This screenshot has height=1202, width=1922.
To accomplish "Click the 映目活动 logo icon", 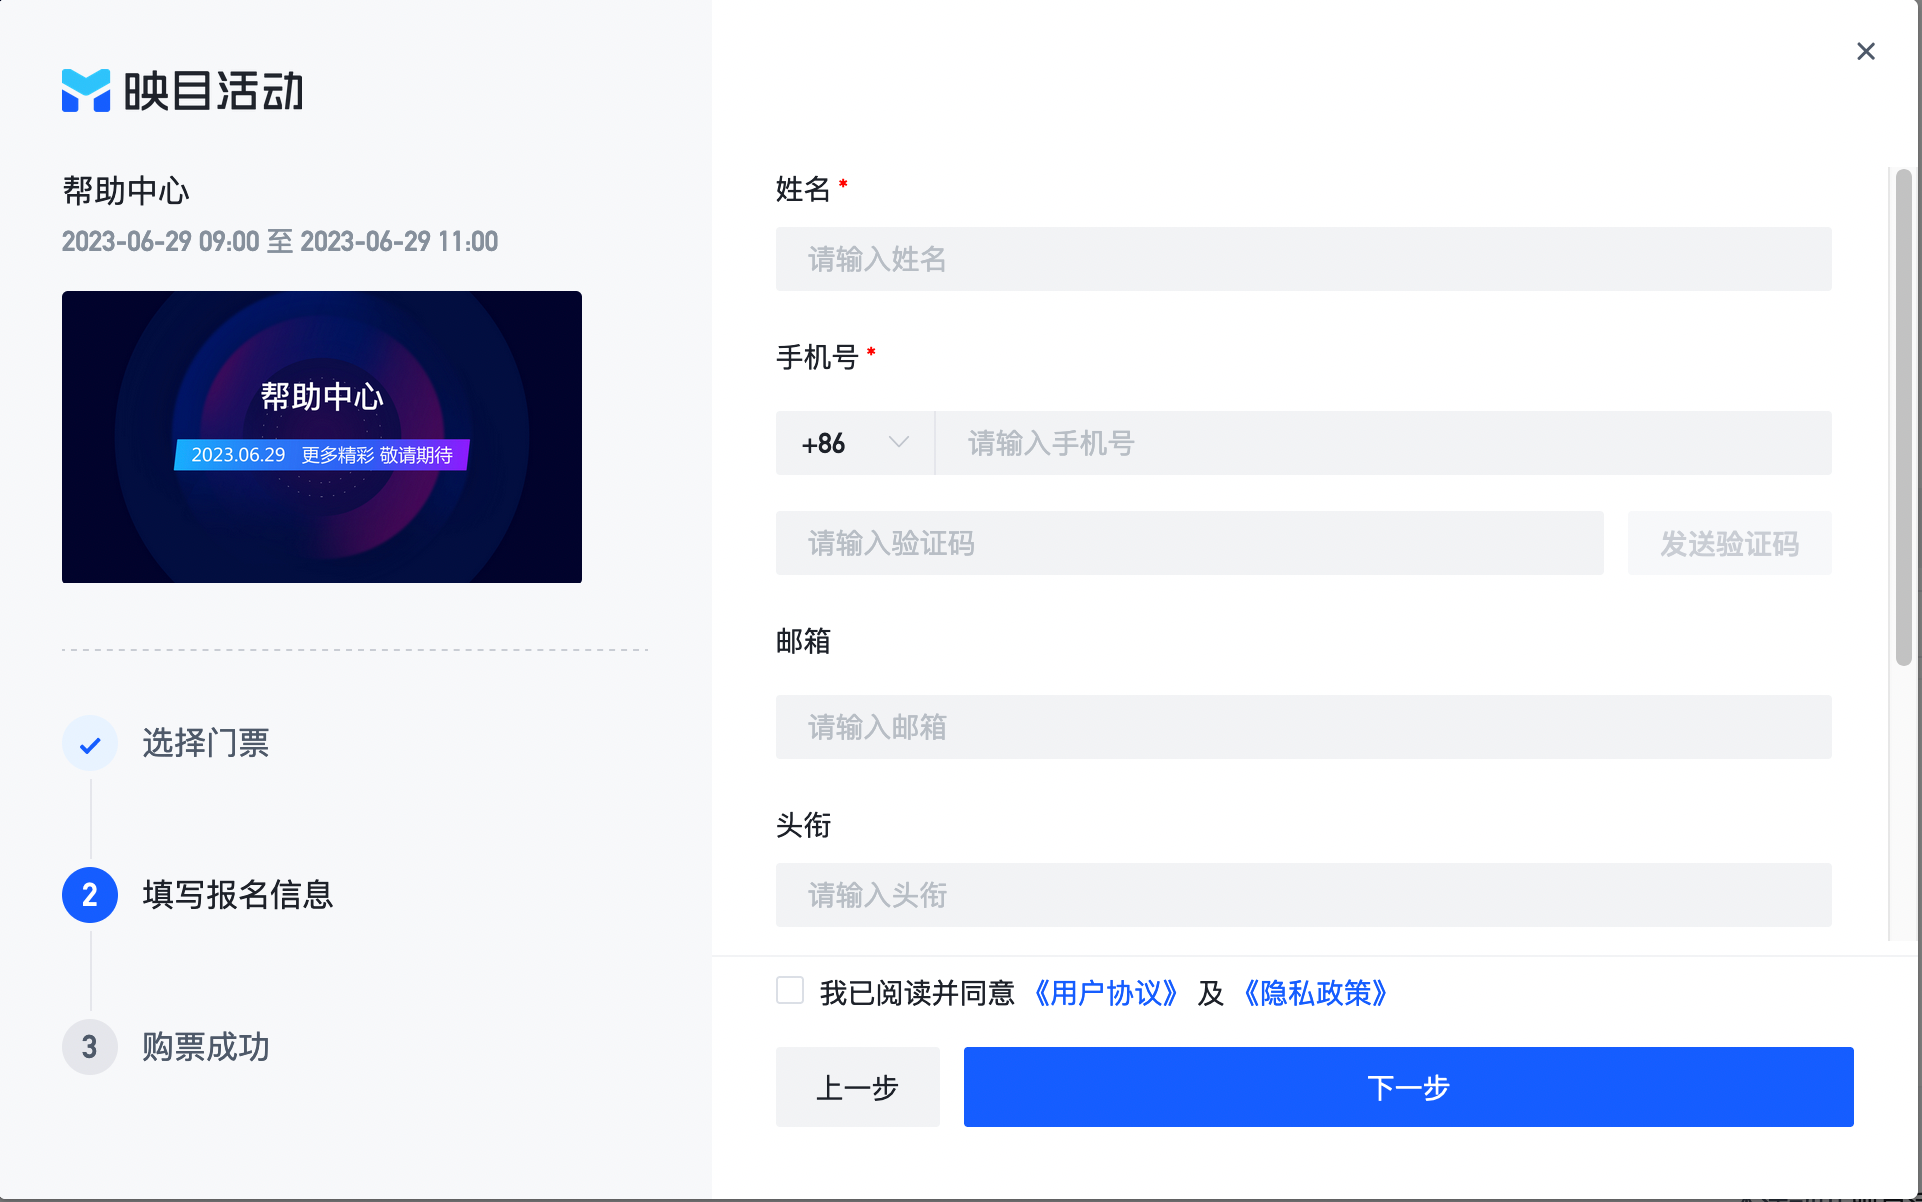I will pos(86,91).
